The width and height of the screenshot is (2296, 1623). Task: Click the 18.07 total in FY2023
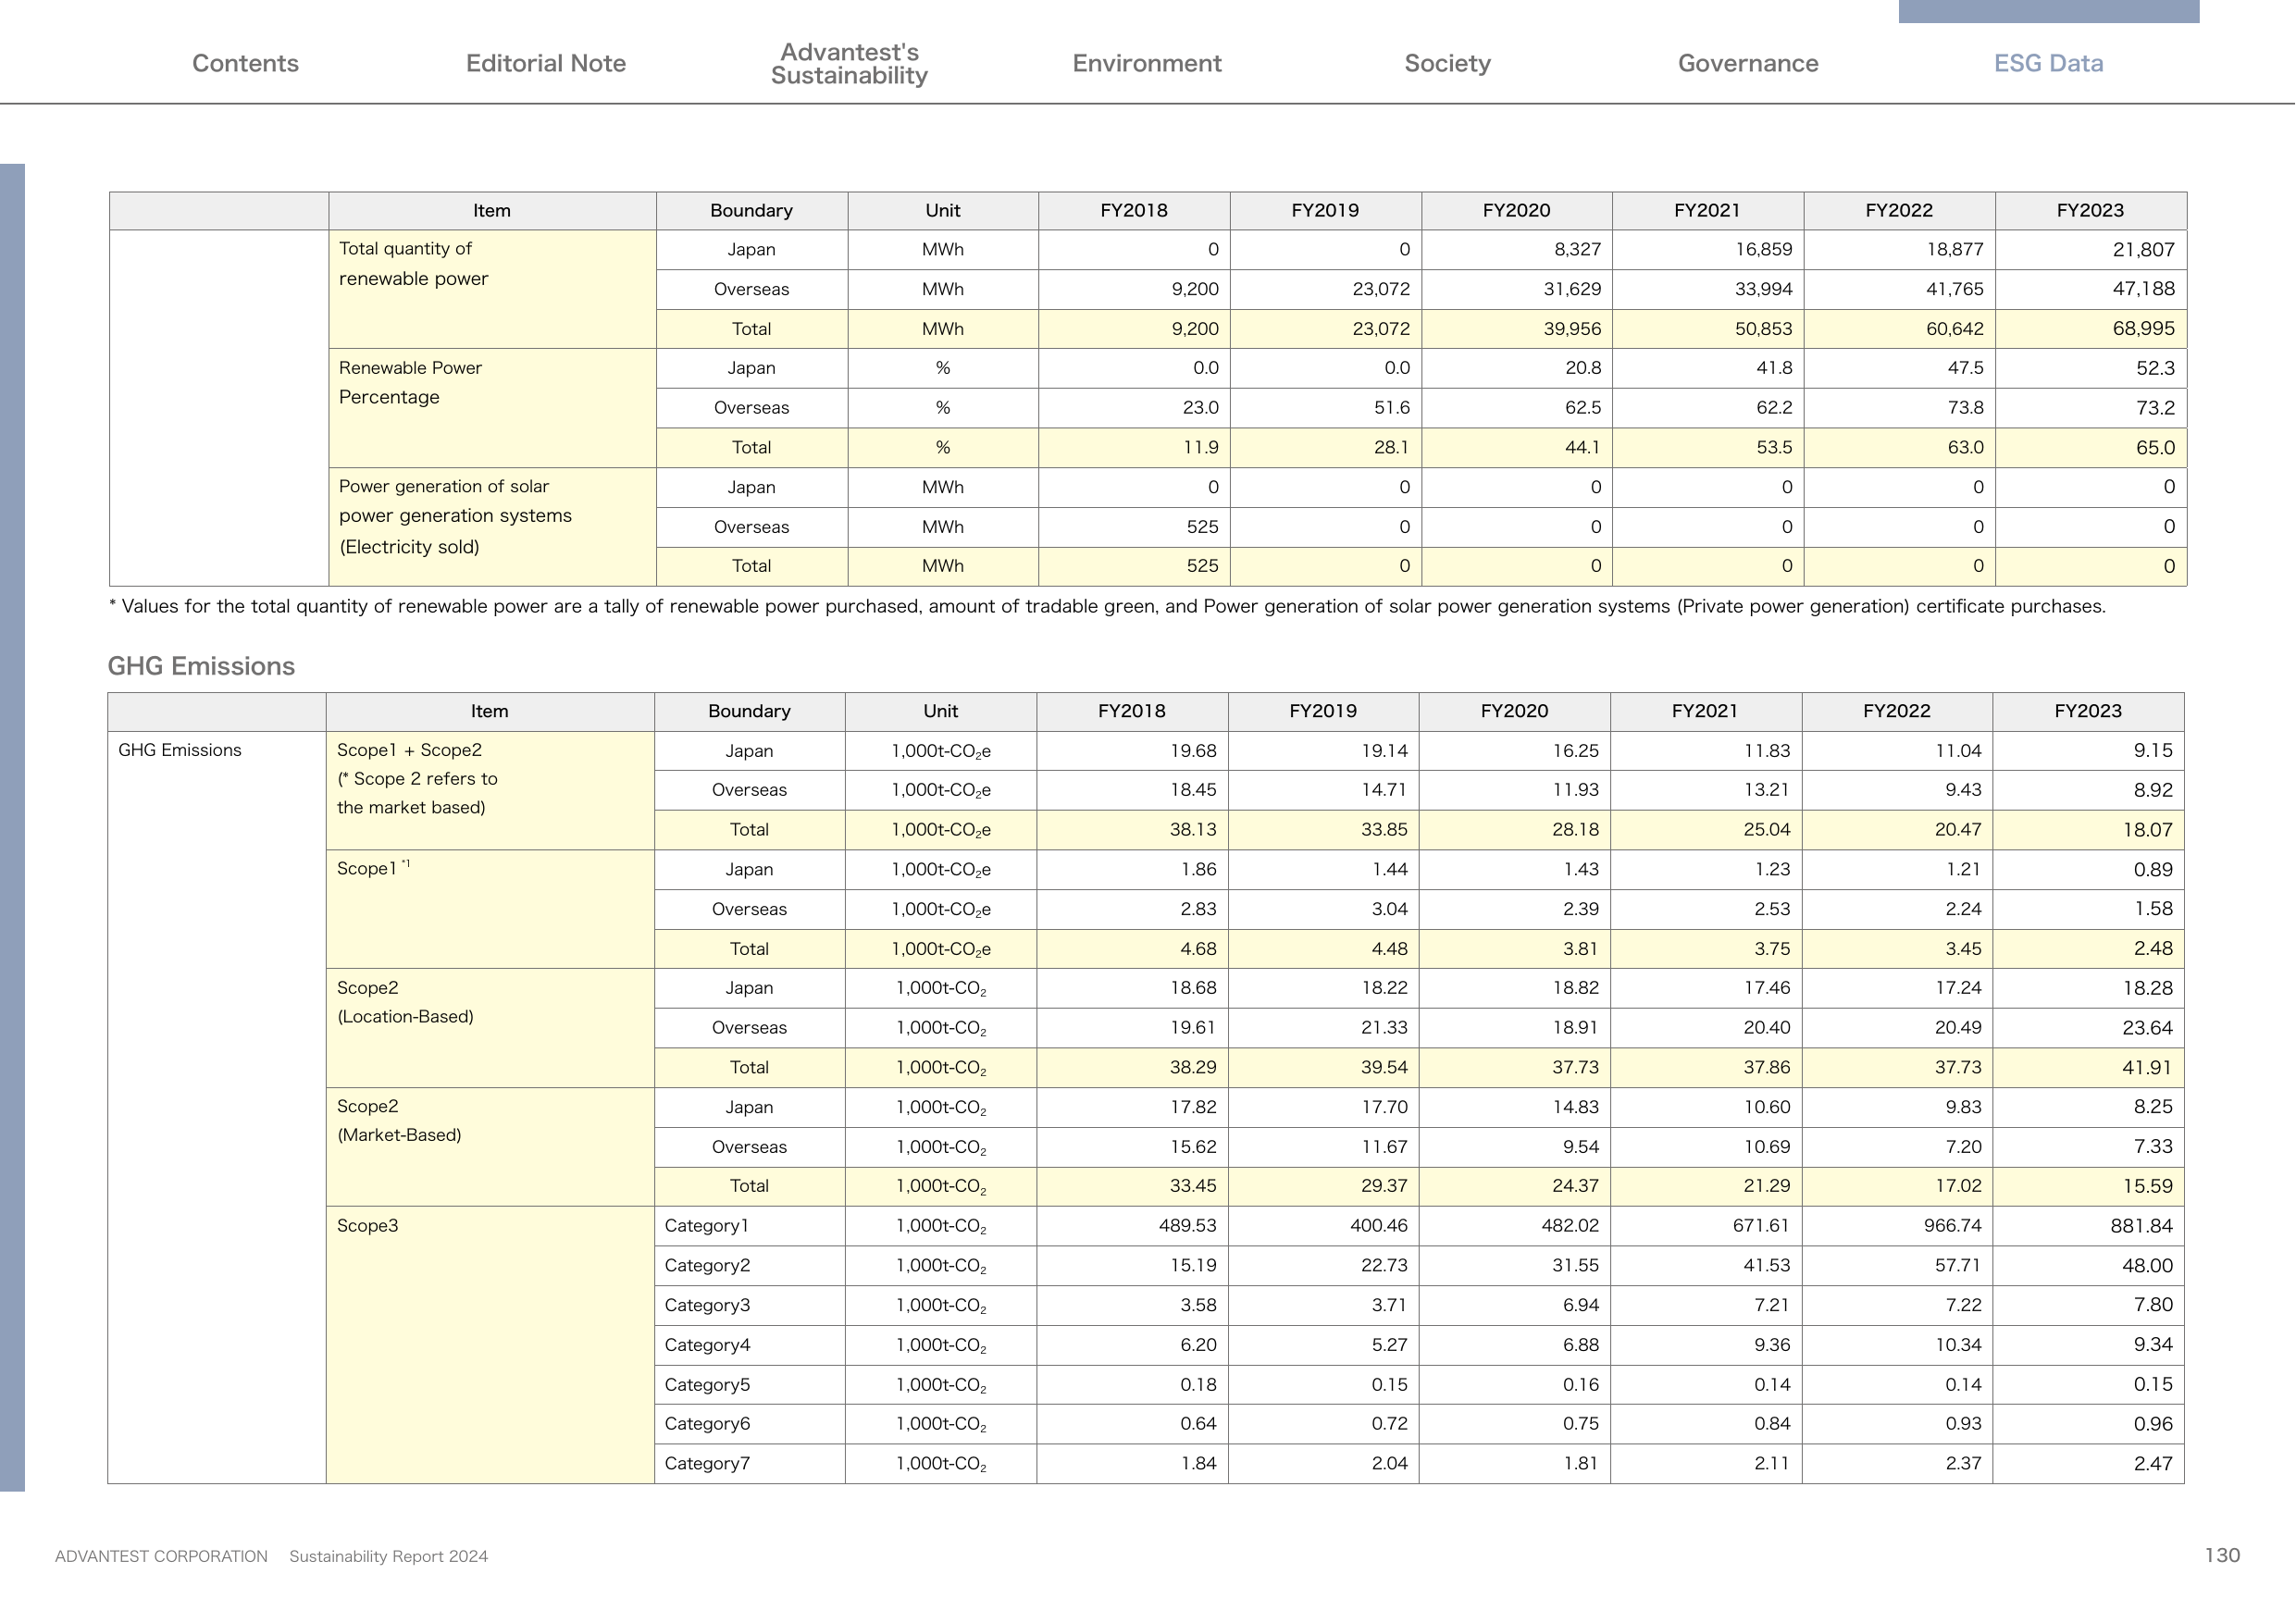(x=2147, y=830)
